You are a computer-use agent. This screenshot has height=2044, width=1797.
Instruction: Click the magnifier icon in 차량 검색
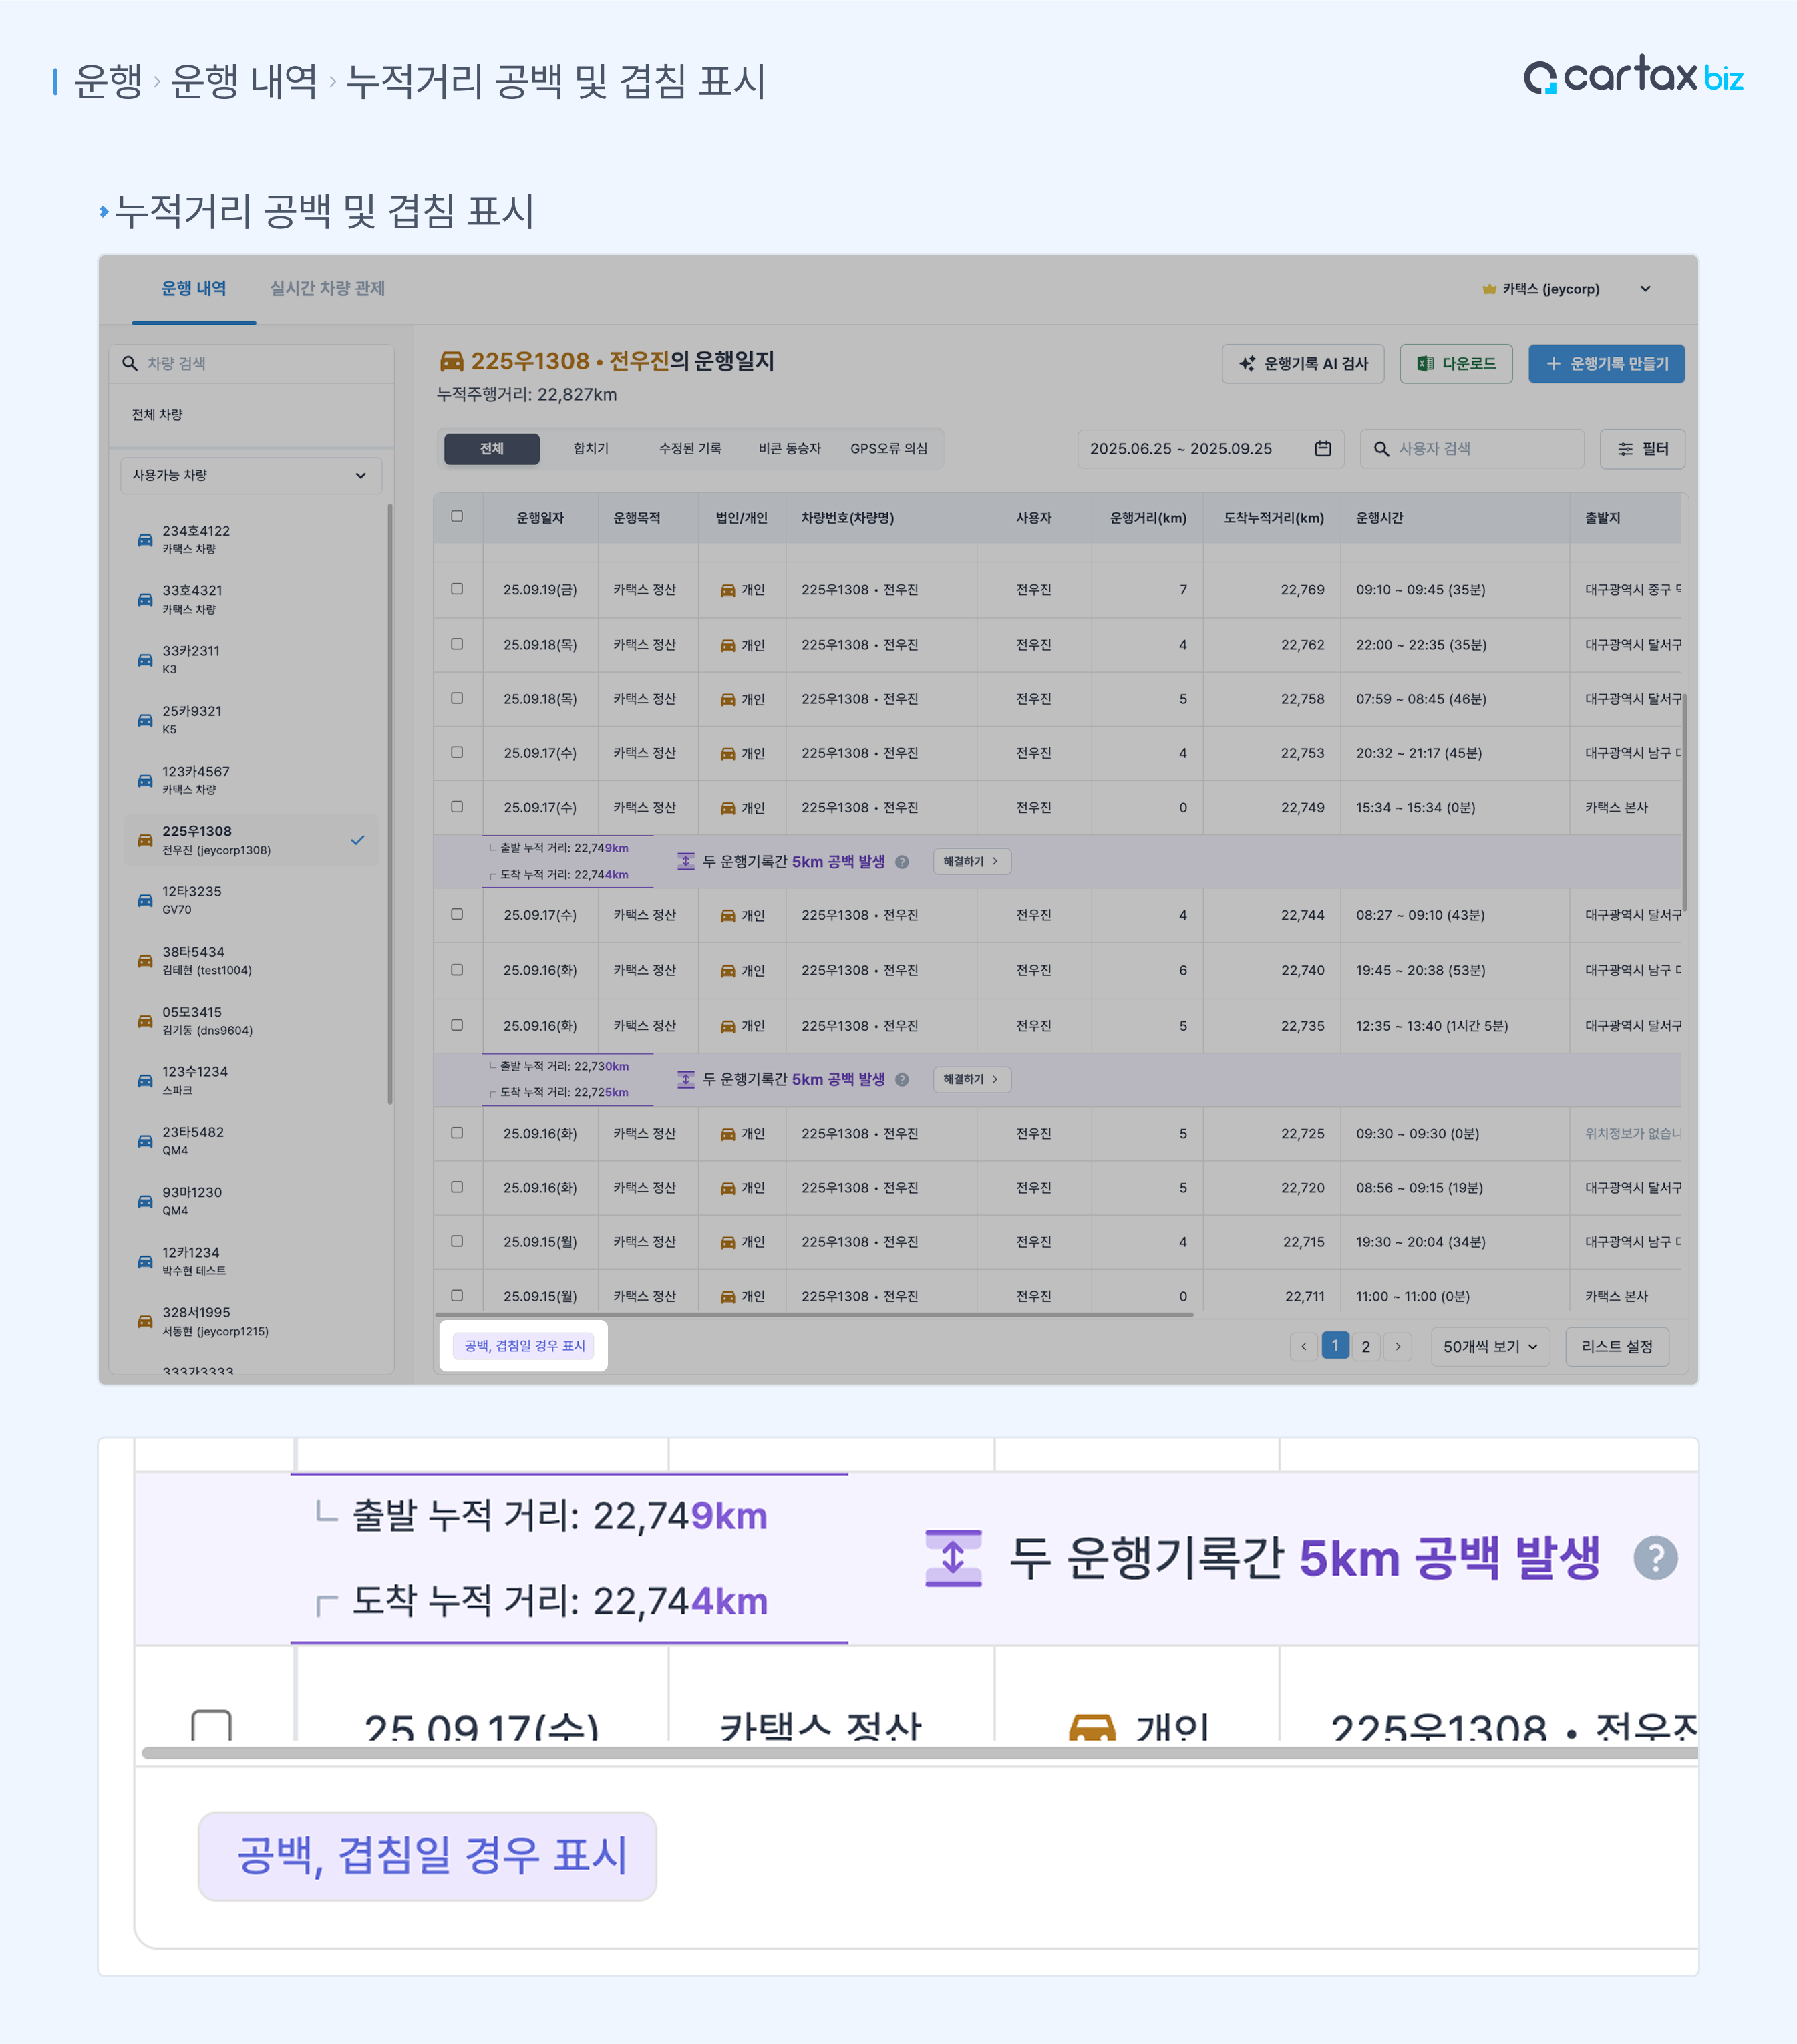coord(130,364)
